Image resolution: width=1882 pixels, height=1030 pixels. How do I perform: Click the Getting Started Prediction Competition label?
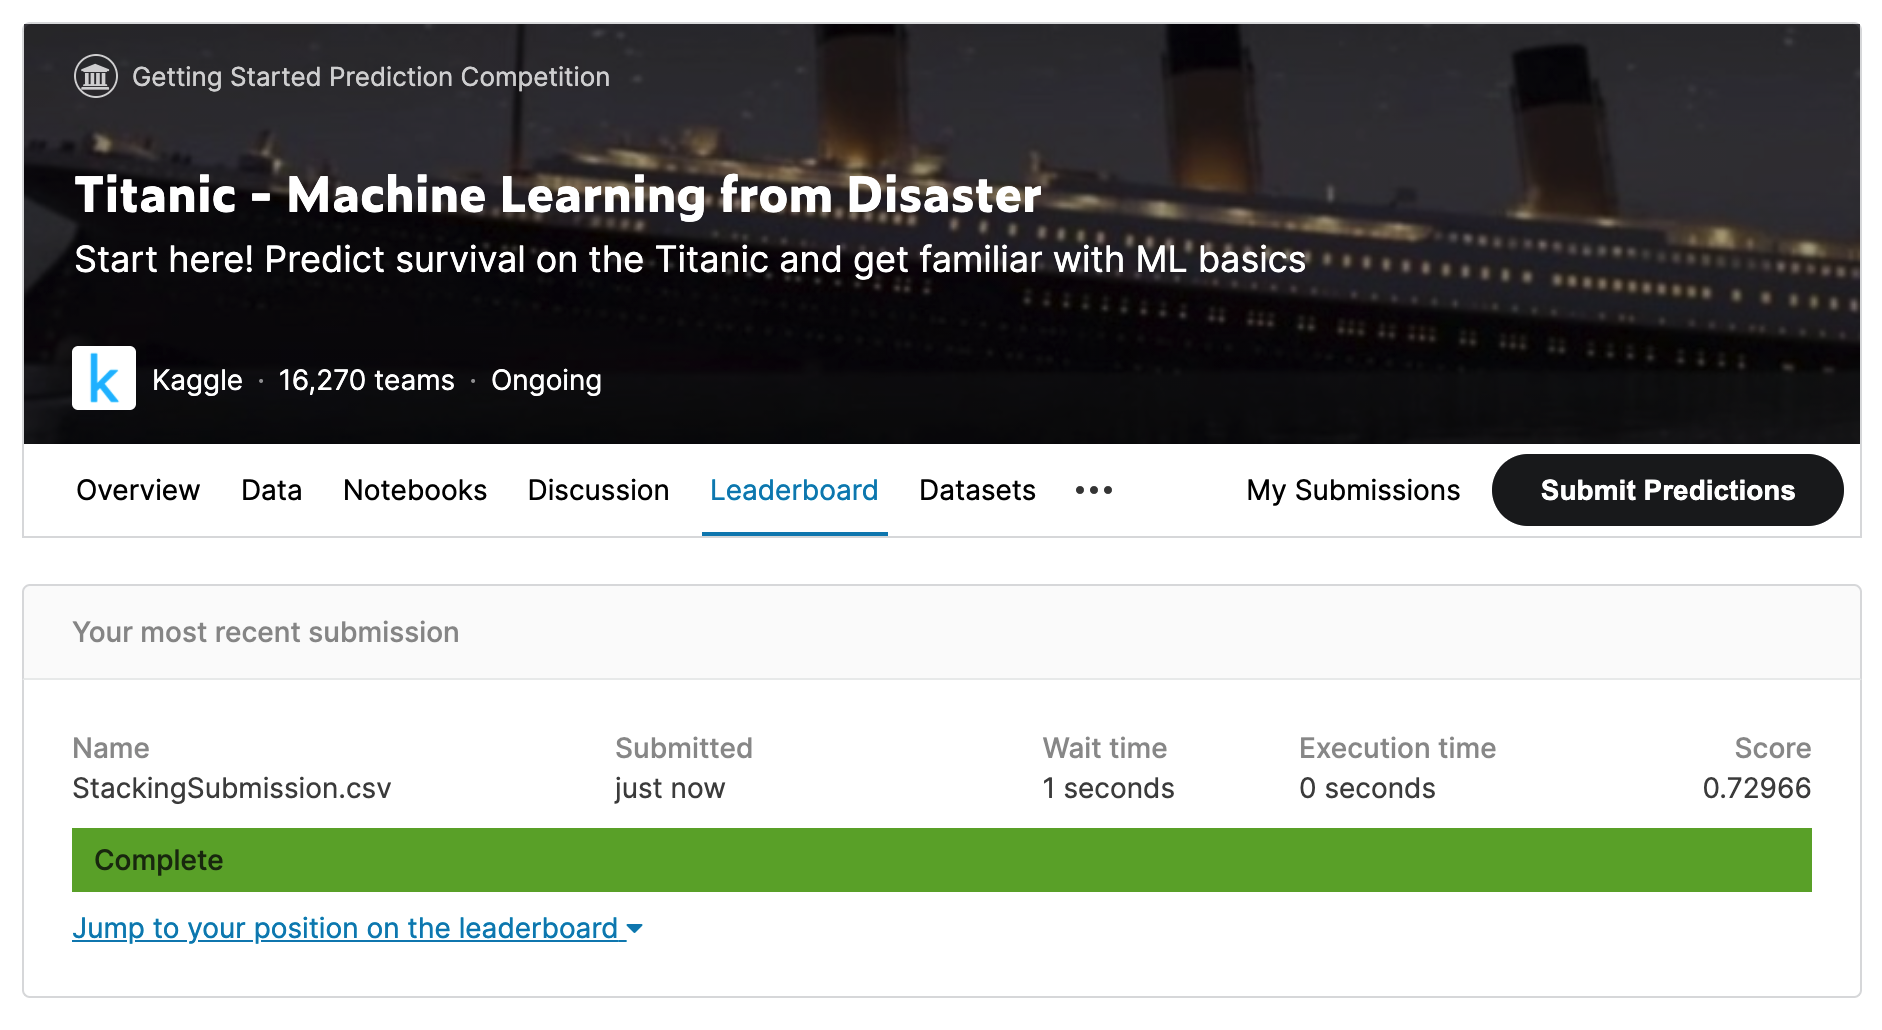click(x=370, y=77)
